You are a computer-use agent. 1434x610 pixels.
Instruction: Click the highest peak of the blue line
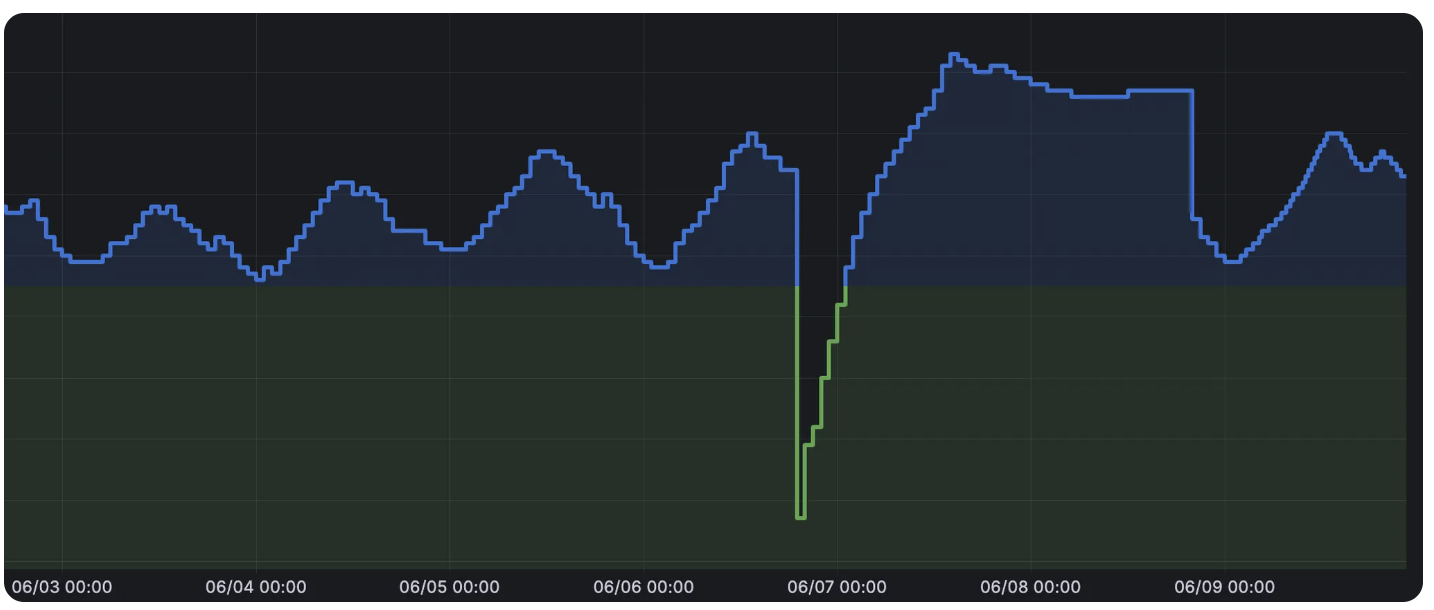tap(953, 55)
